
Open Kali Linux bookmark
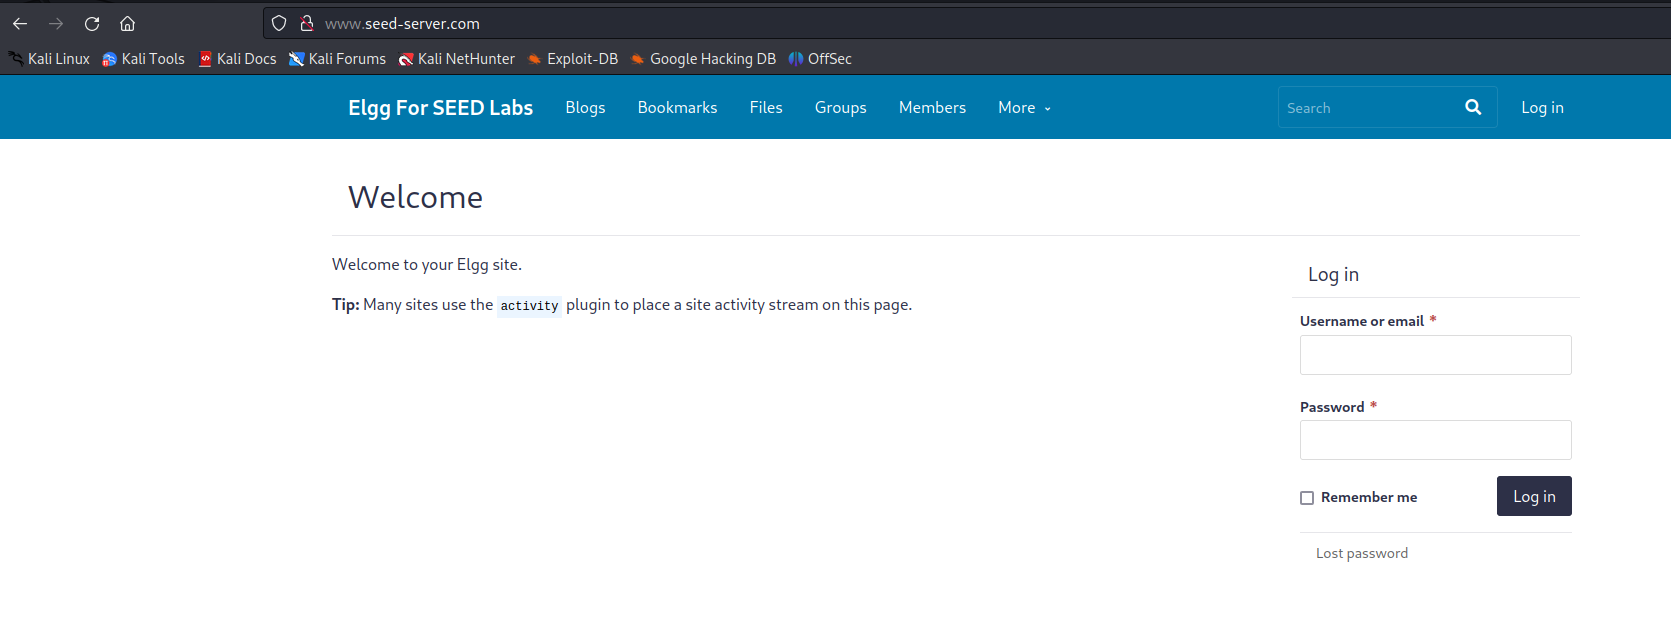(x=49, y=59)
